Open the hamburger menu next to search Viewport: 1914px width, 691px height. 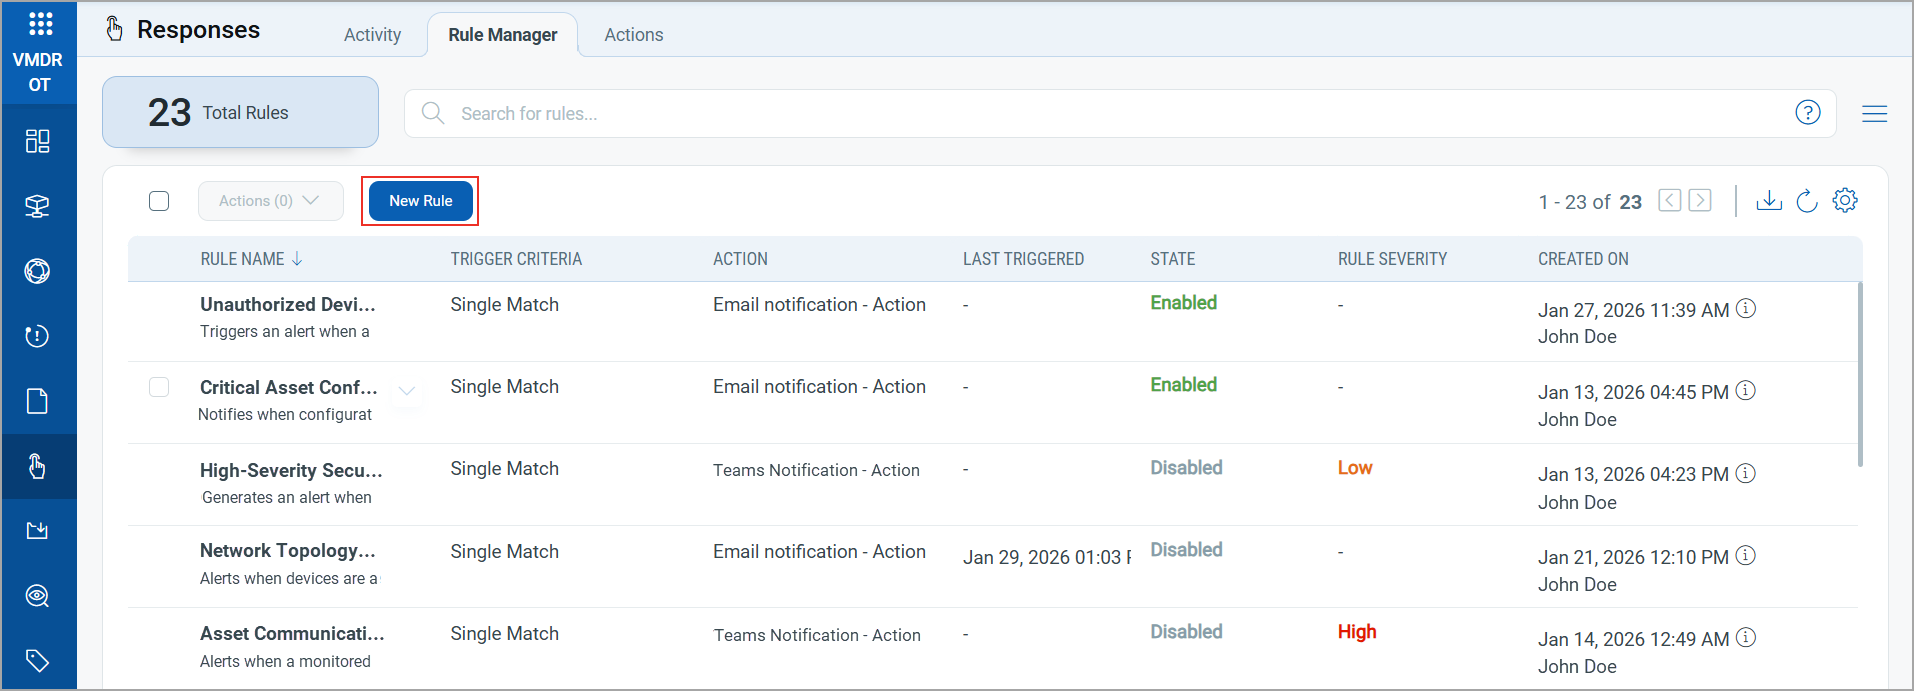pos(1875,114)
